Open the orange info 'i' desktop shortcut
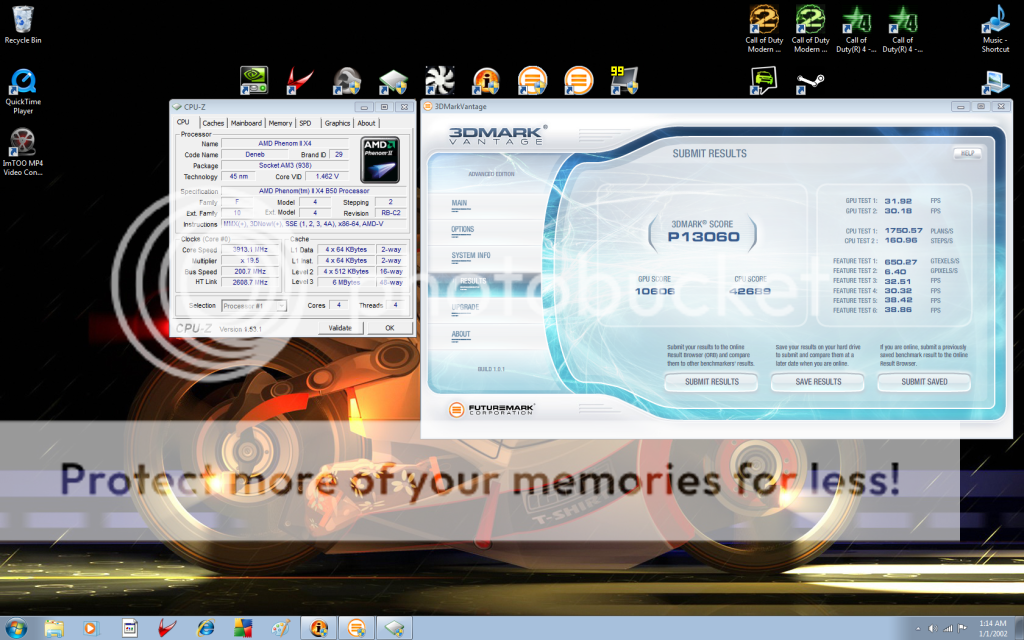The width and height of the screenshot is (1024, 640). pos(486,81)
